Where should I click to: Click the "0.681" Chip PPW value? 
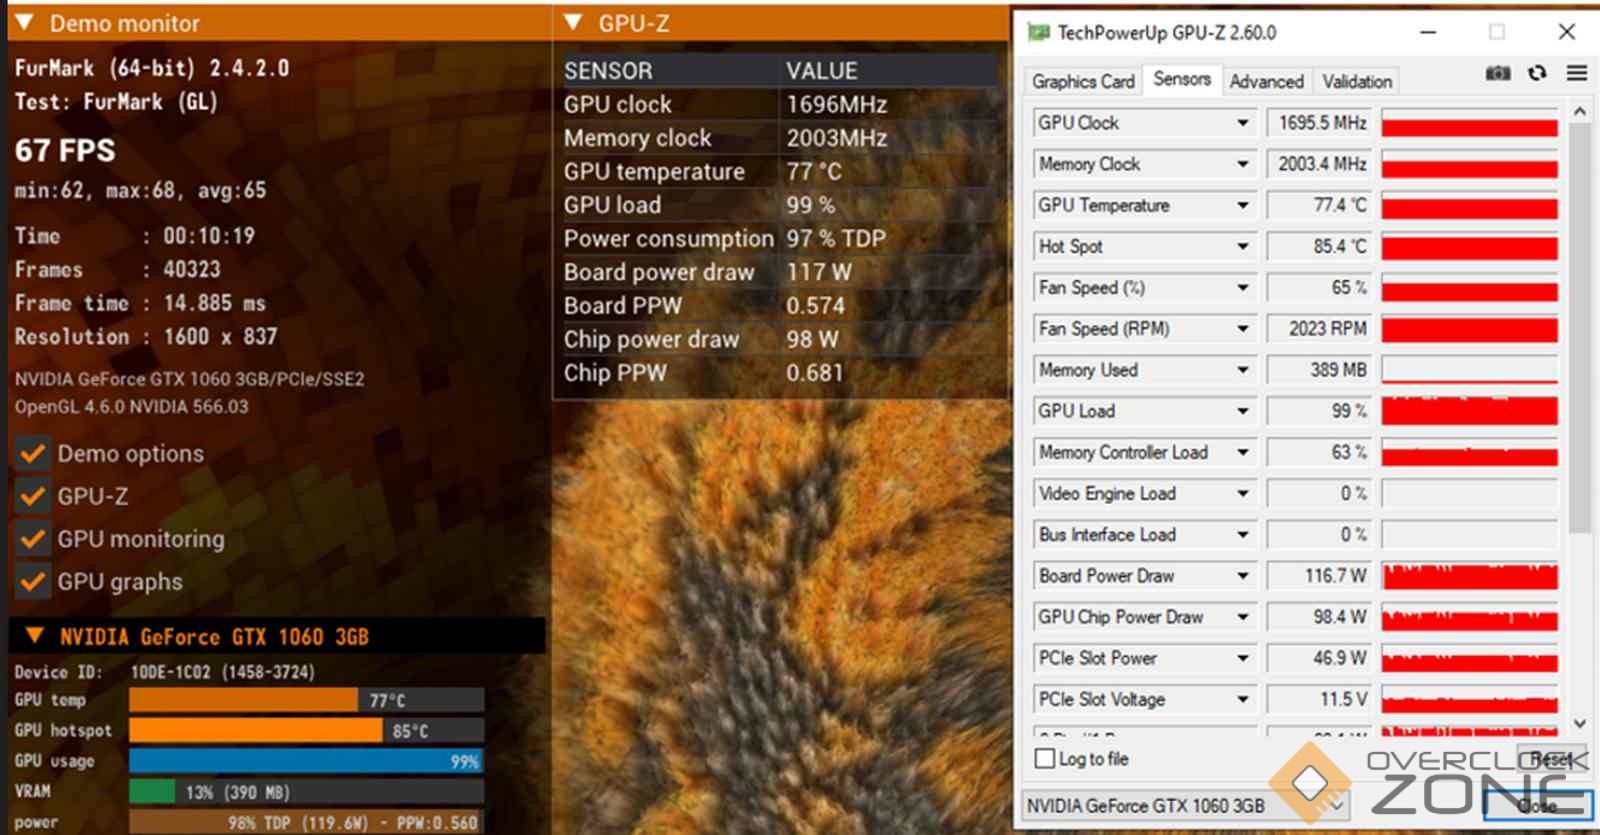point(815,373)
